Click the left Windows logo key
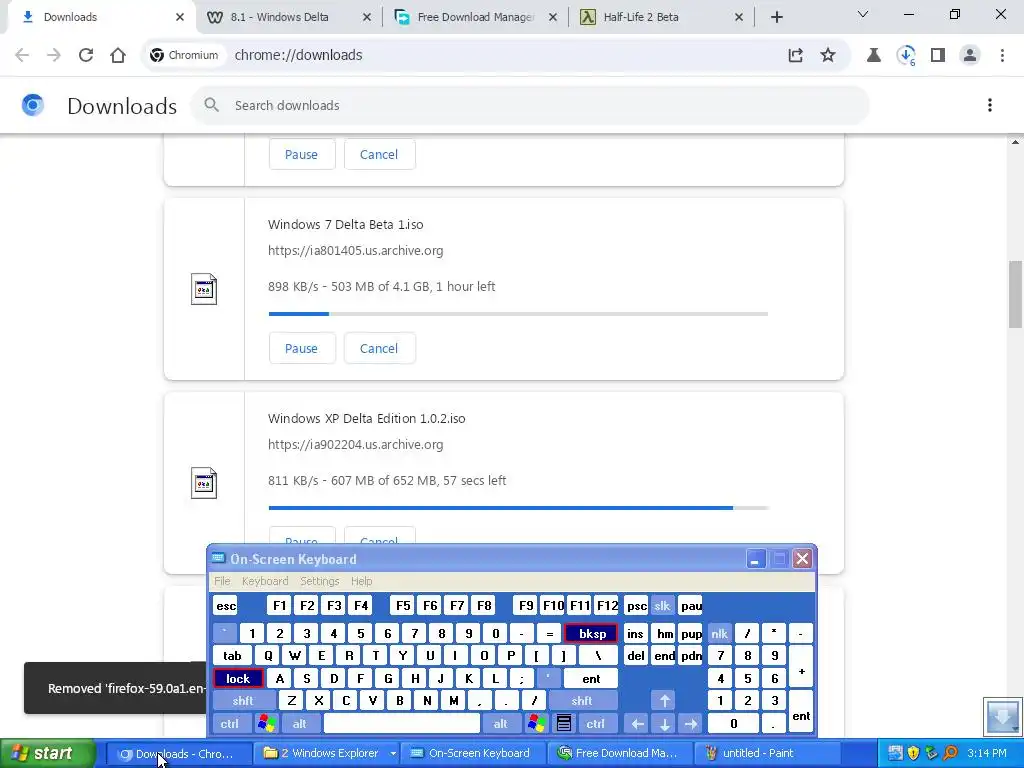Screen dimensions: 1024x768 point(266,724)
